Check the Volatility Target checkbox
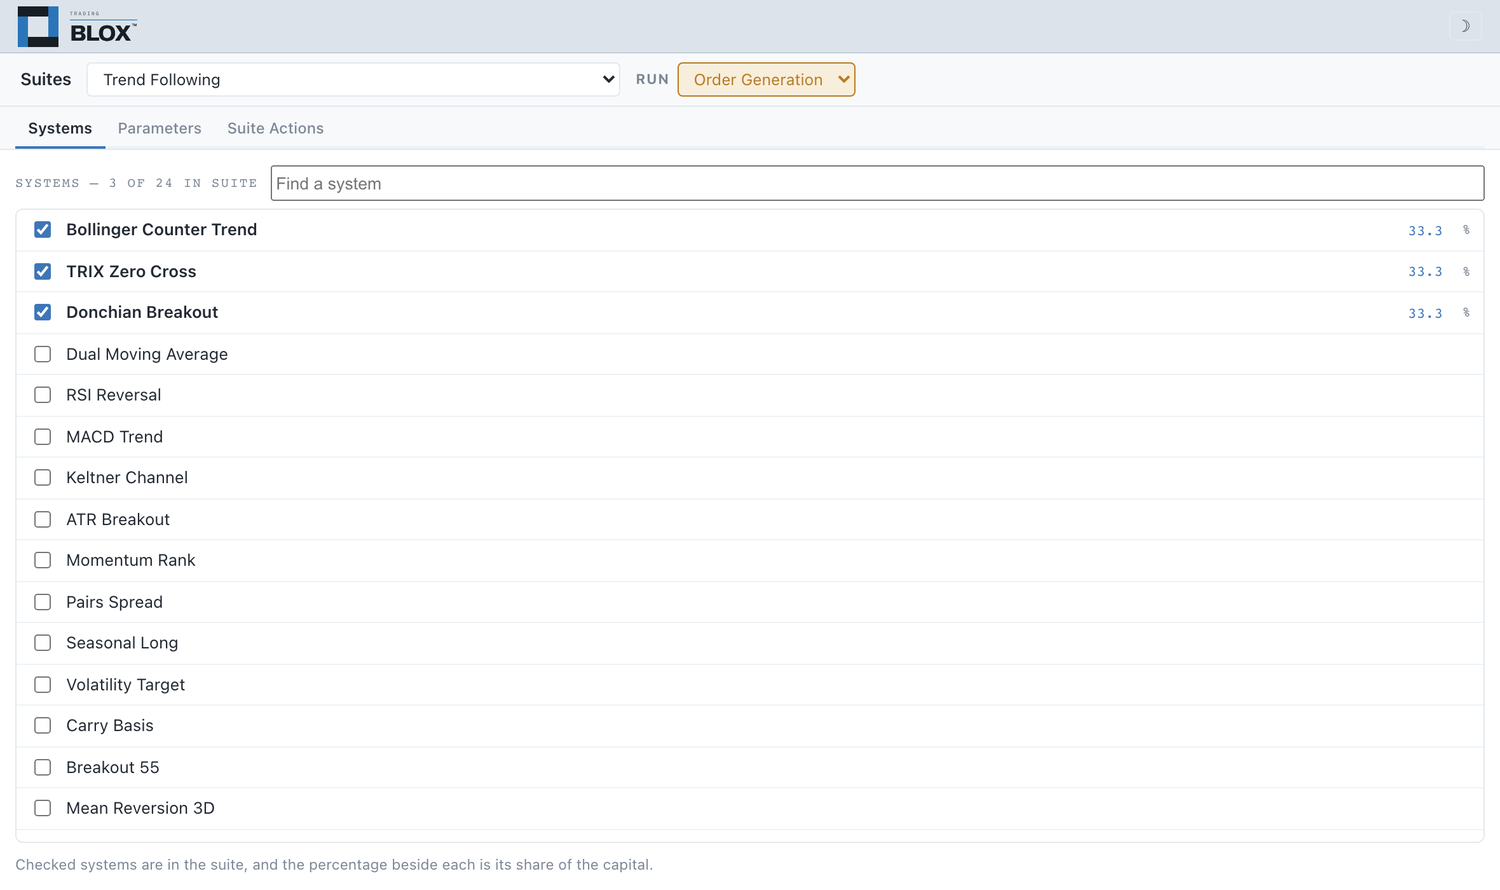The image size is (1500, 890). [43, 685]
